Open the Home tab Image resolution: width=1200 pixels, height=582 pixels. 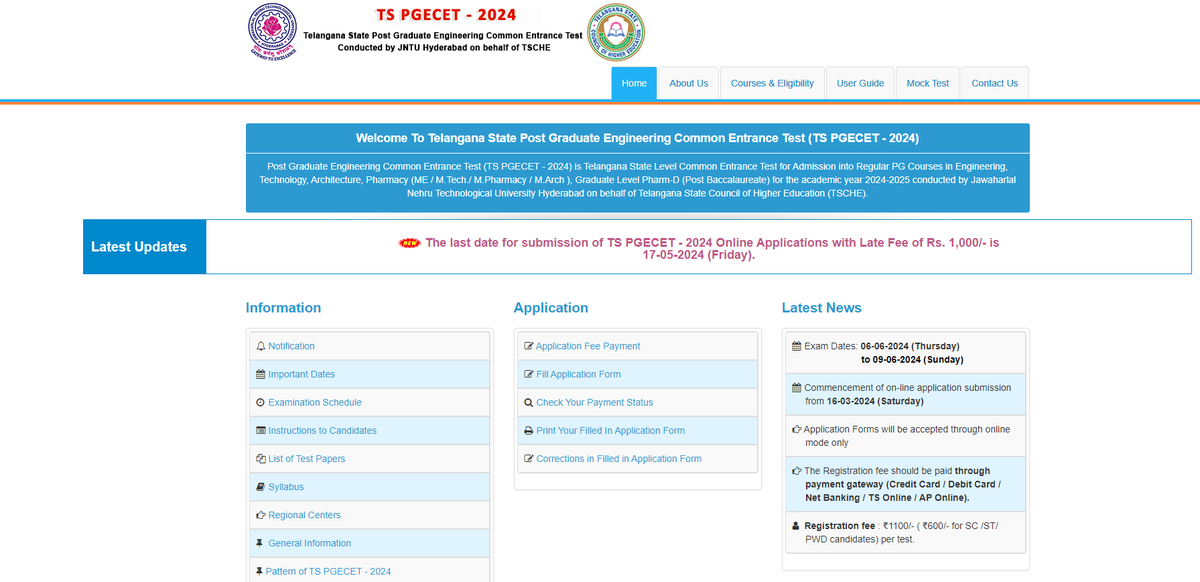pyautogui.click(x=634, y=83)
